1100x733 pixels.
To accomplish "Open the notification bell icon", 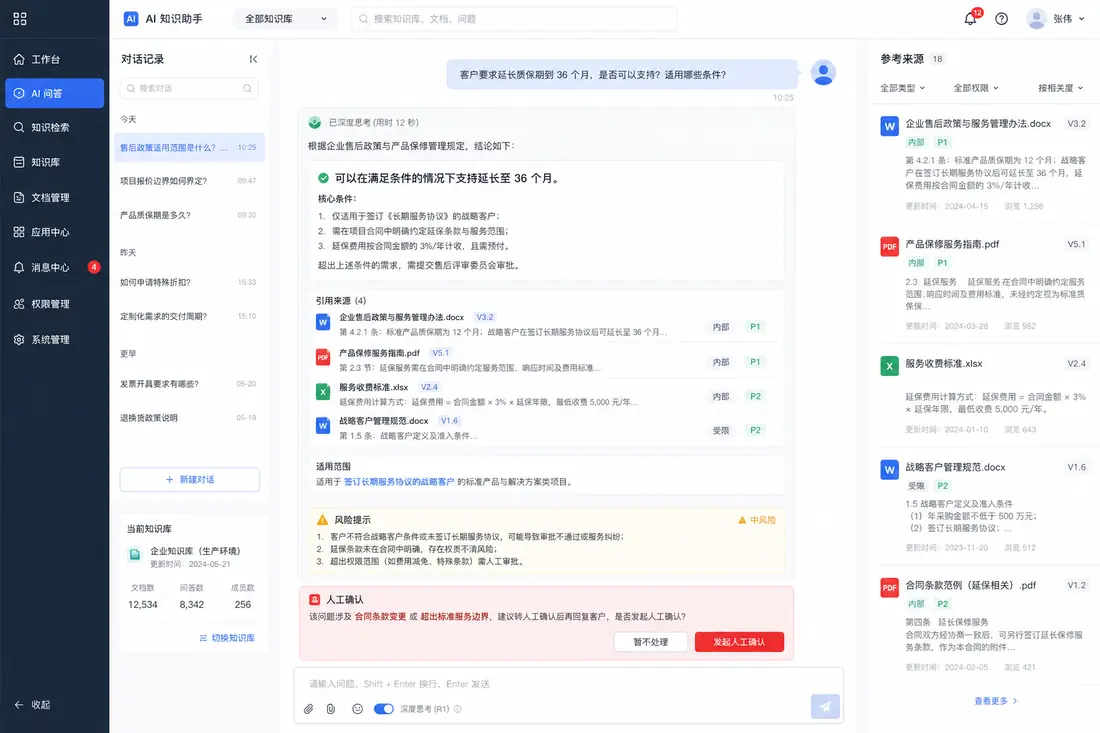I will click(x=970, y=19).
